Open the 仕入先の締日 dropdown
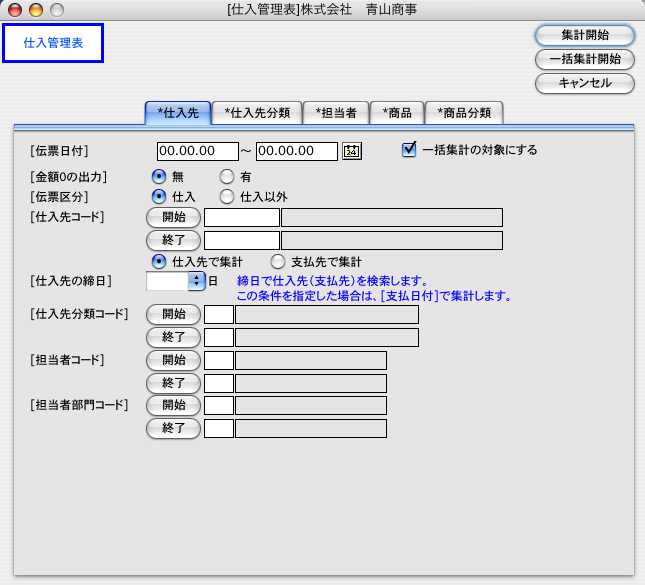This screenshot has height=585, width=645. 197,282
